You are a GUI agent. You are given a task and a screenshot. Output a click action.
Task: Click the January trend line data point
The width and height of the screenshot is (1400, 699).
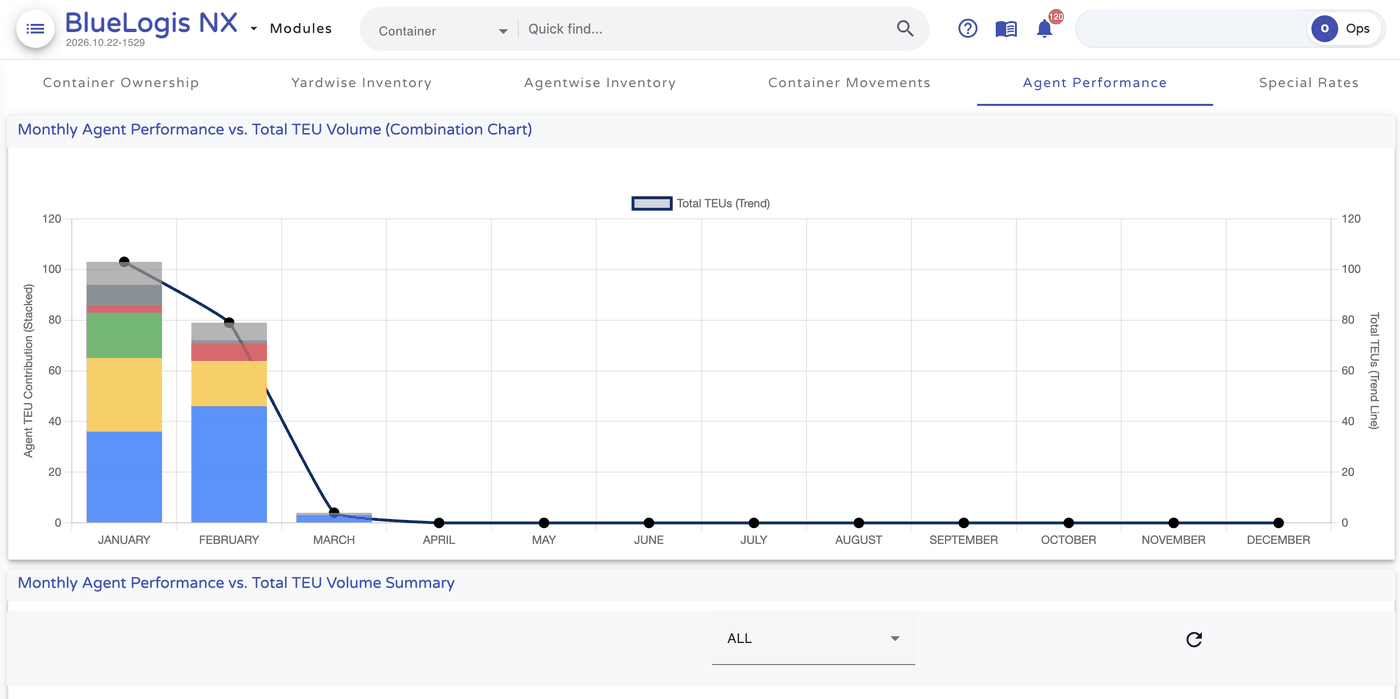tap(124, 262)
